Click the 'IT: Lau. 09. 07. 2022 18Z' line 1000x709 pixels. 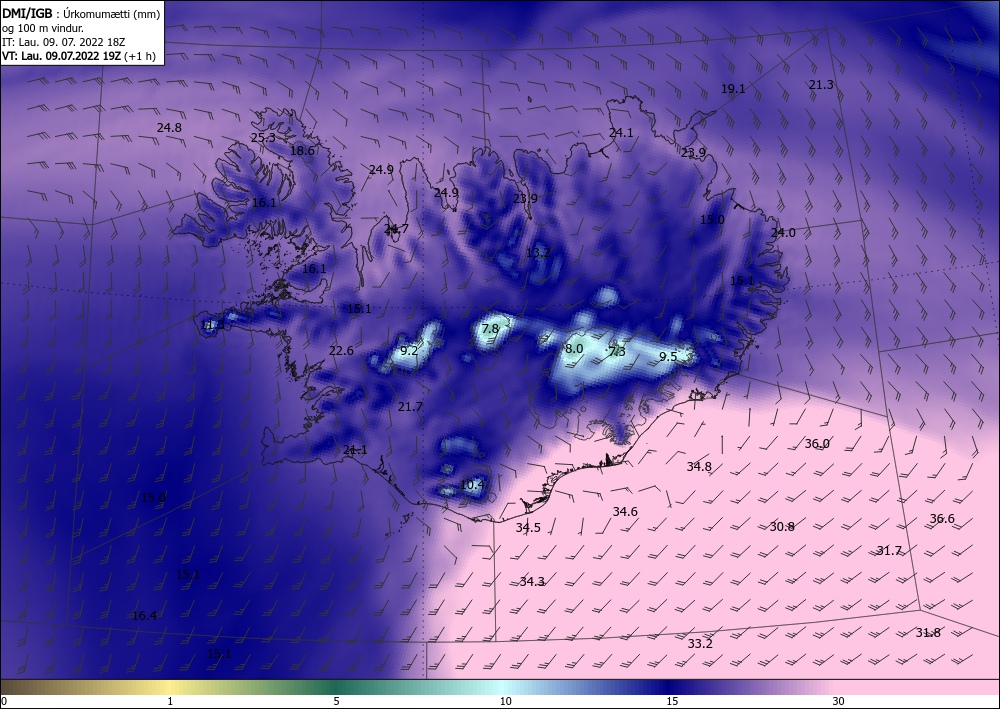[64, 42]
